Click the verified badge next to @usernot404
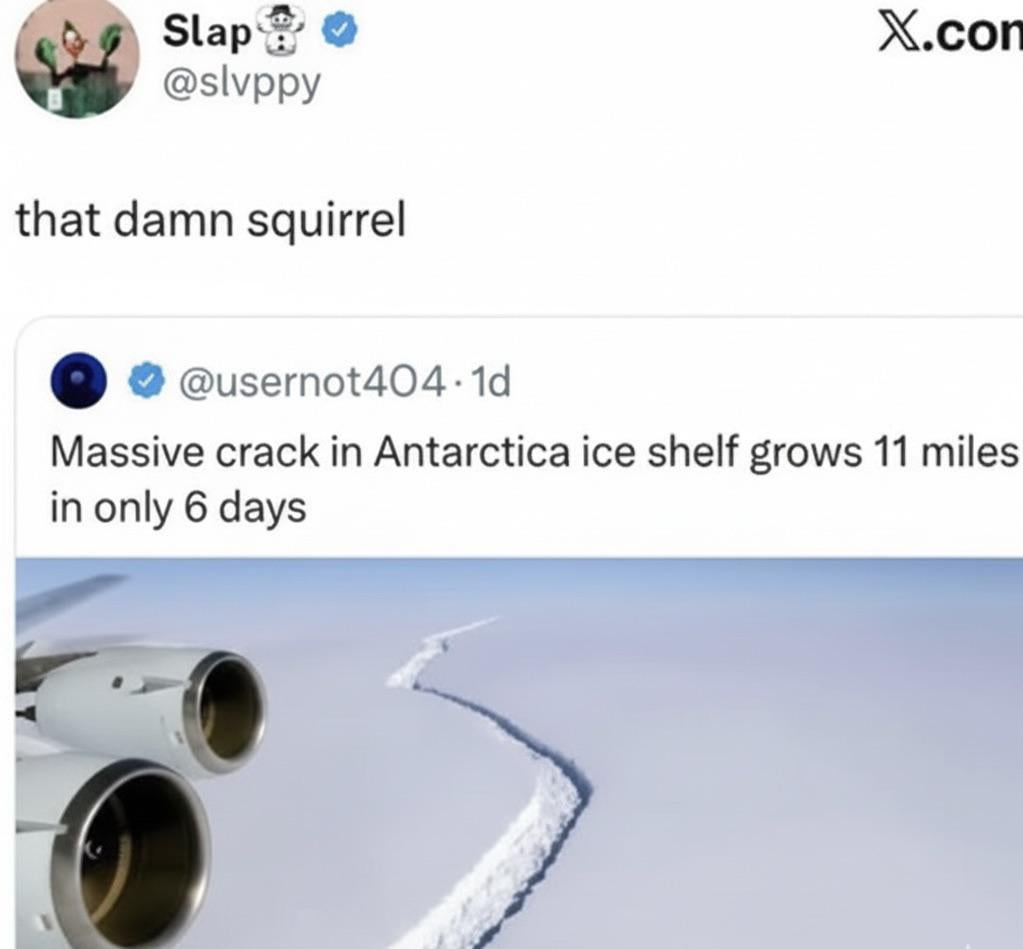1023x949 pixels. coord(146,381)
